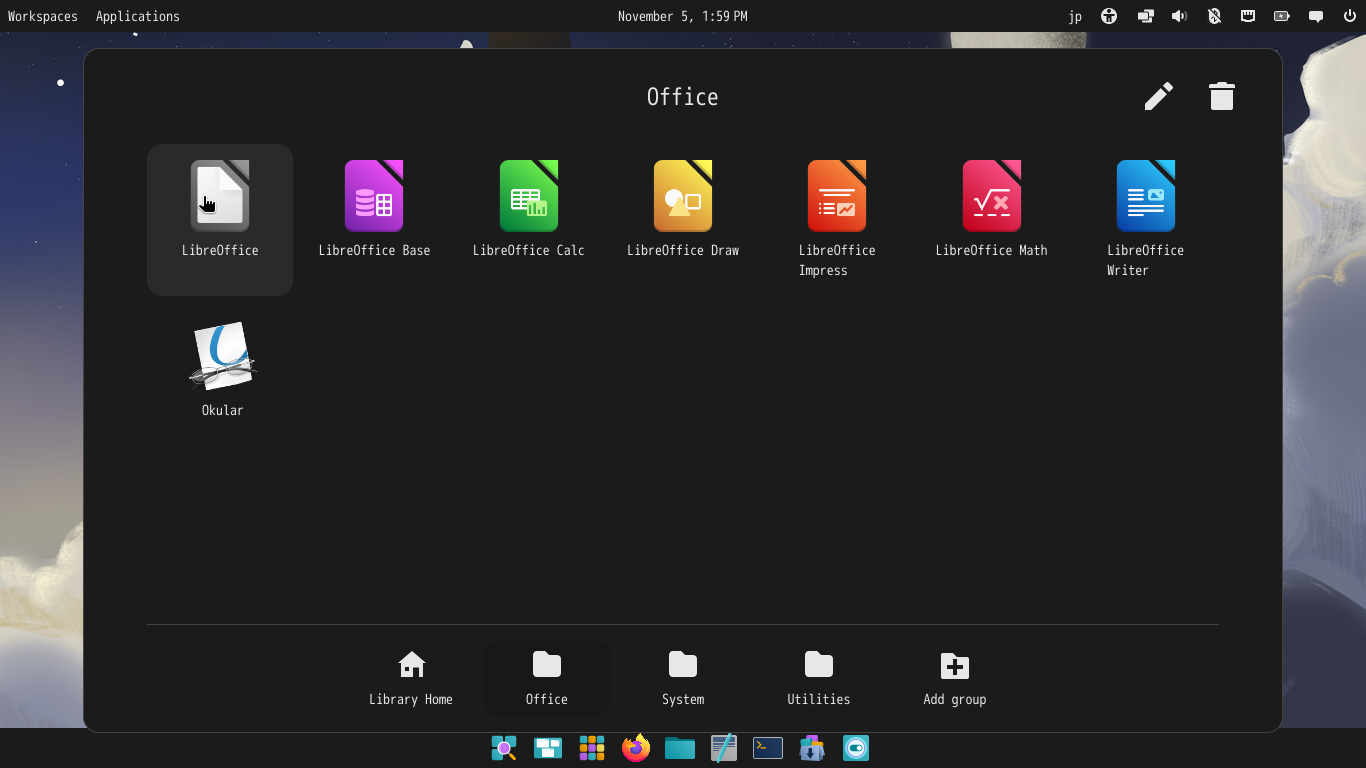This screenshot has height=768, width=1366.
Task: Open Workspaces overview from top panel
Action: point(43,16)
